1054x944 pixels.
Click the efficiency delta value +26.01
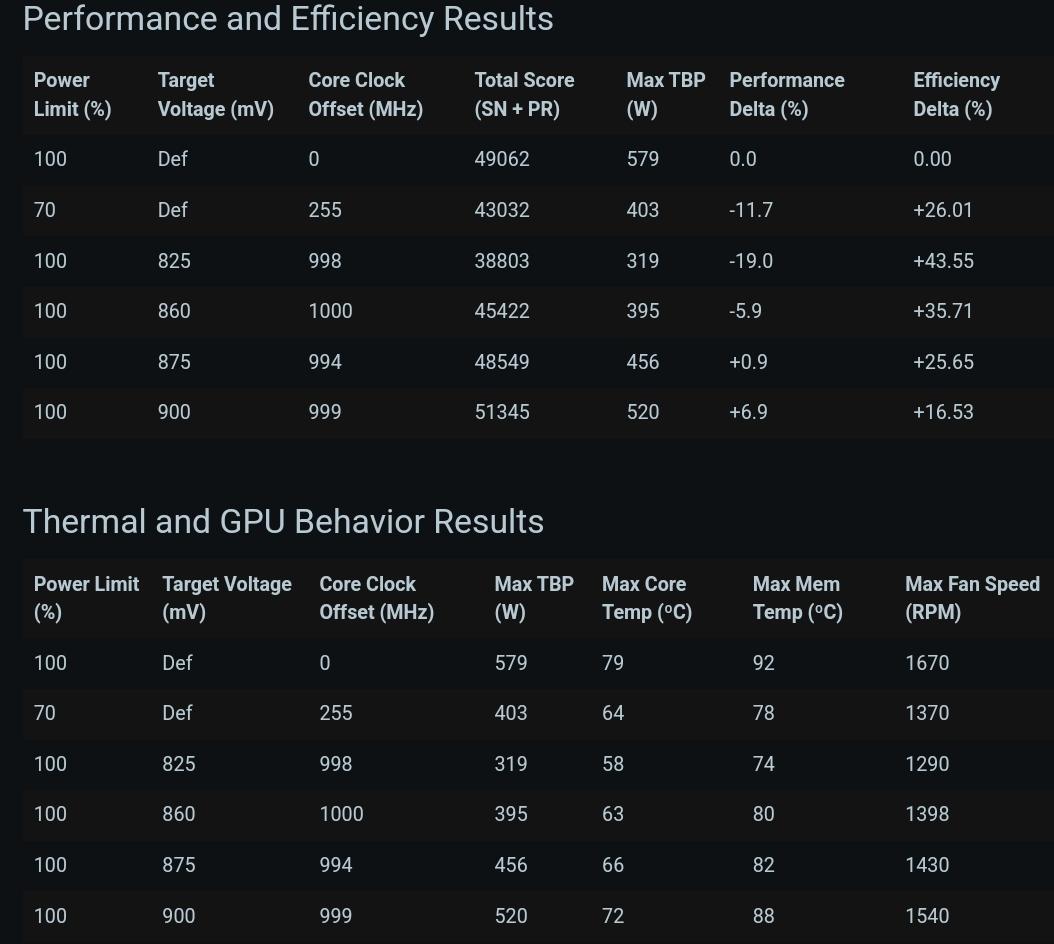943,210
